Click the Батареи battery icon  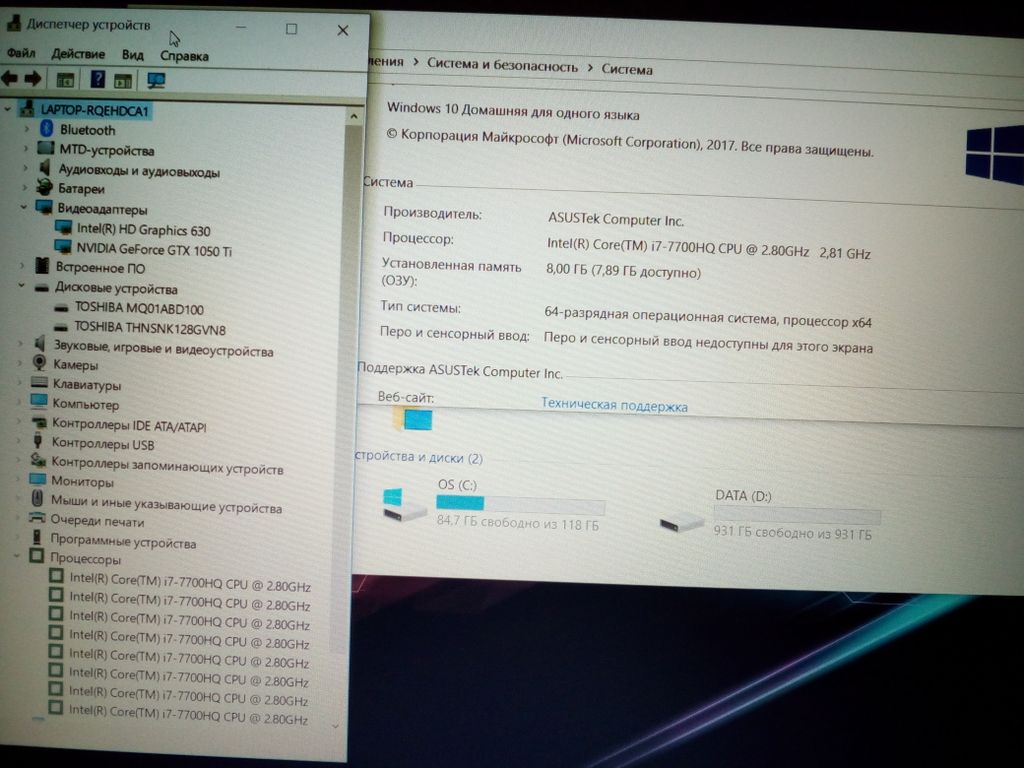pyautogui.click(x=44, y=187)
